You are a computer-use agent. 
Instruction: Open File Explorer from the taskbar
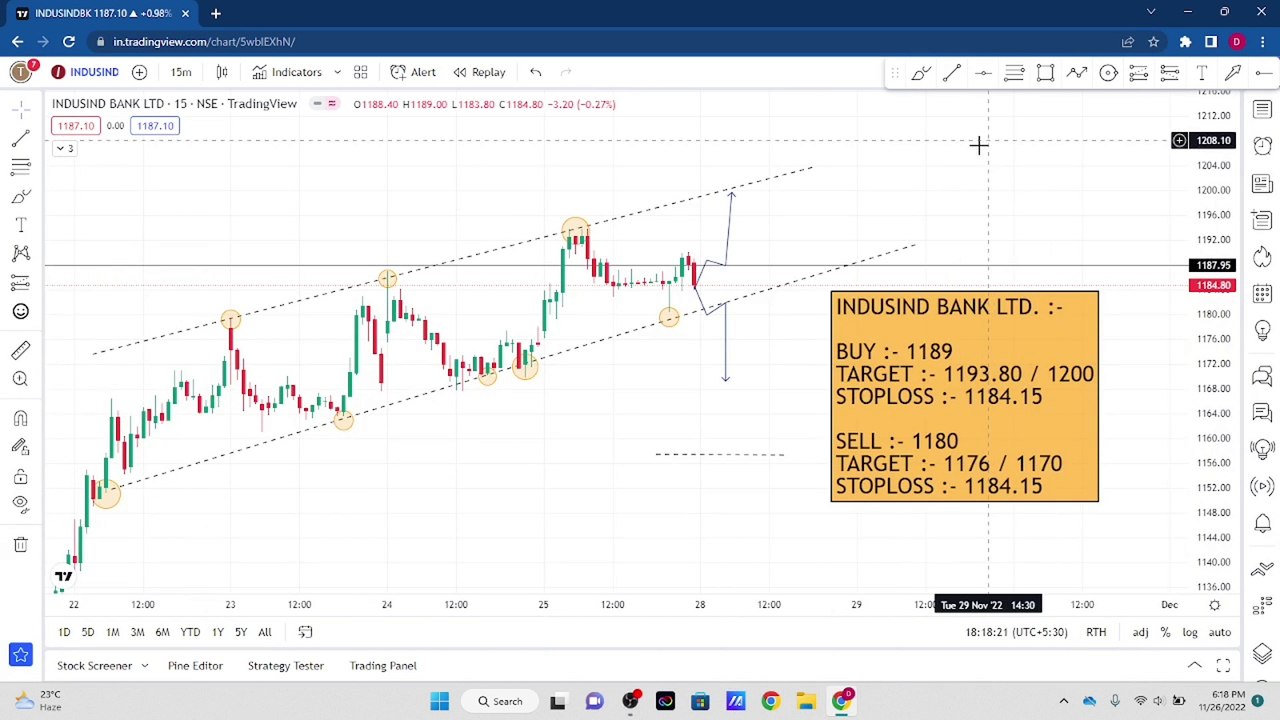[805, 701]
